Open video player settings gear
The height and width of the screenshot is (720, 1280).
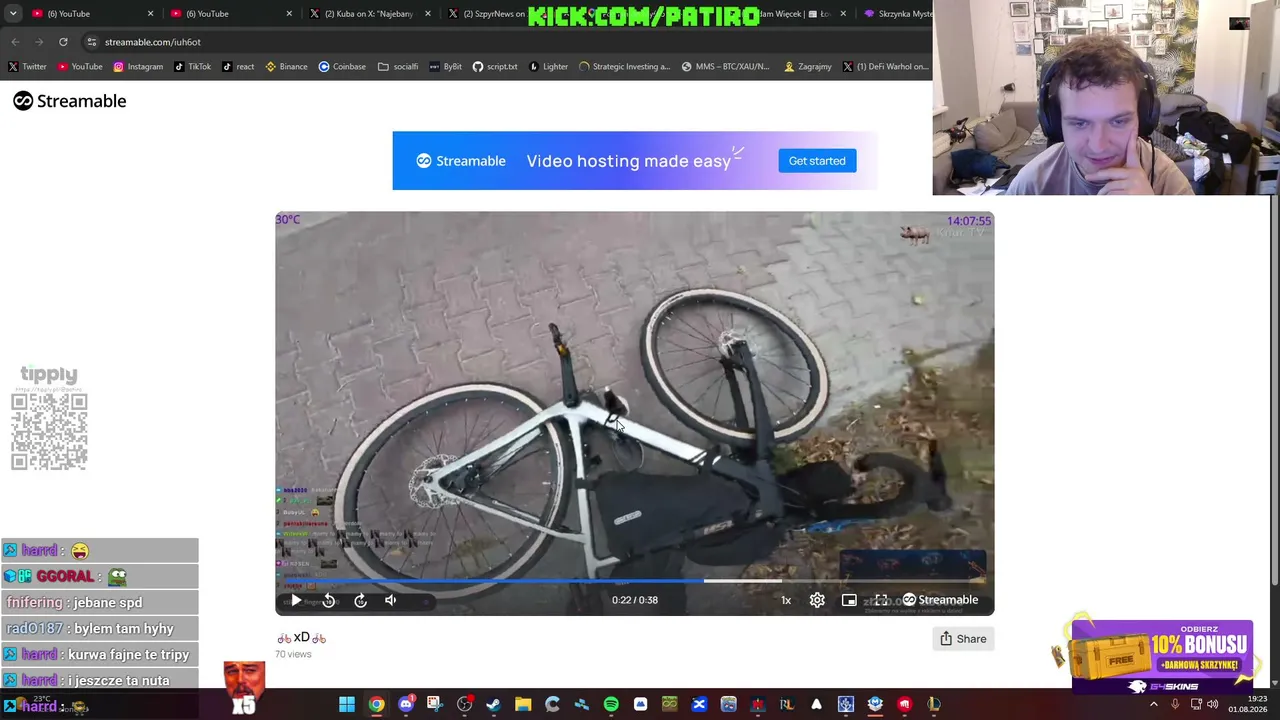(x=817, y=600)
